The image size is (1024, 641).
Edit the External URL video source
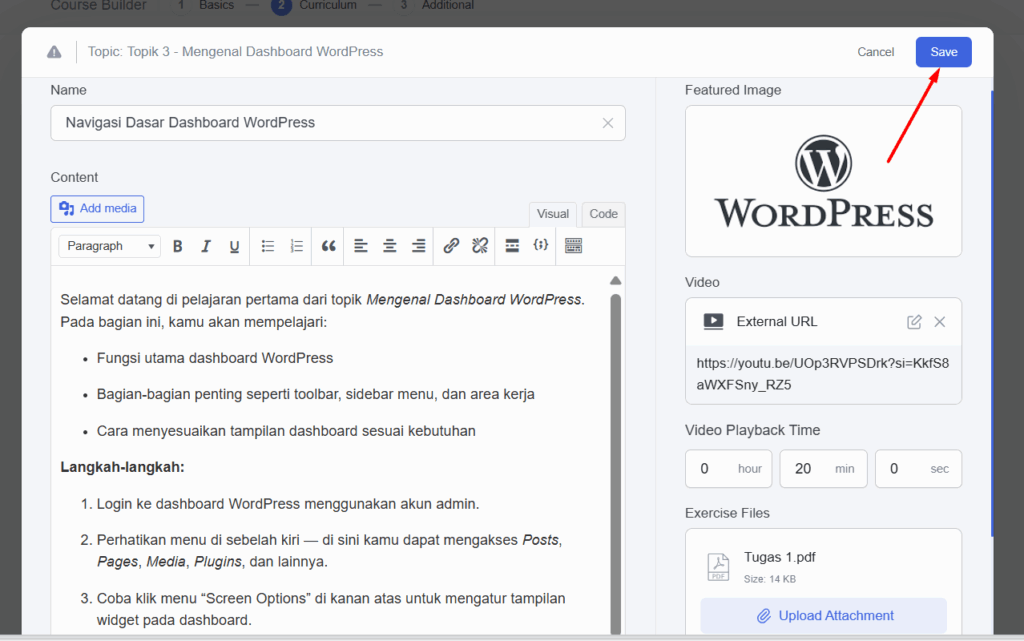pos(914,322)
